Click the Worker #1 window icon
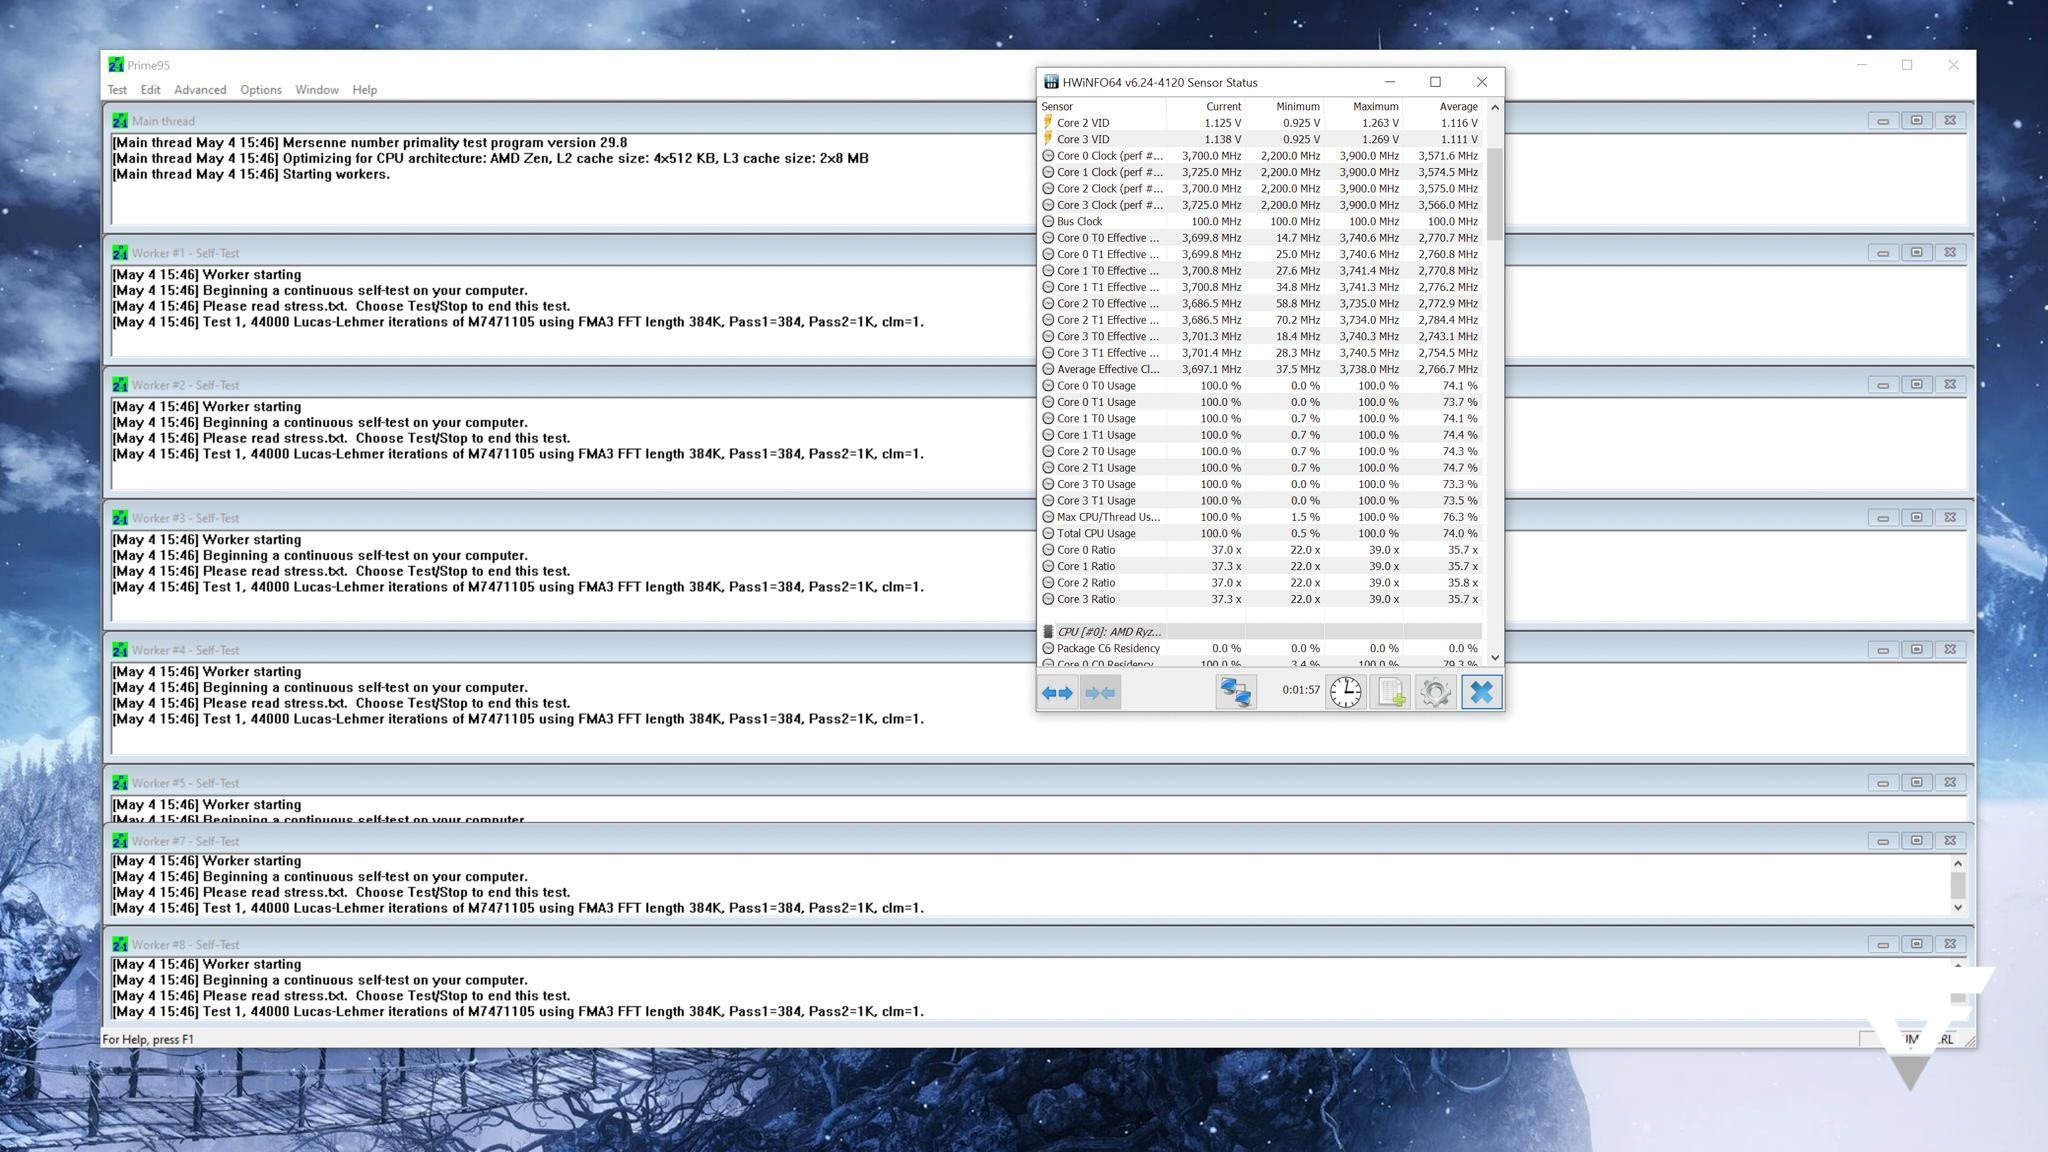Viewport: 2048px width, 1152px height. (x=120, y=253)
